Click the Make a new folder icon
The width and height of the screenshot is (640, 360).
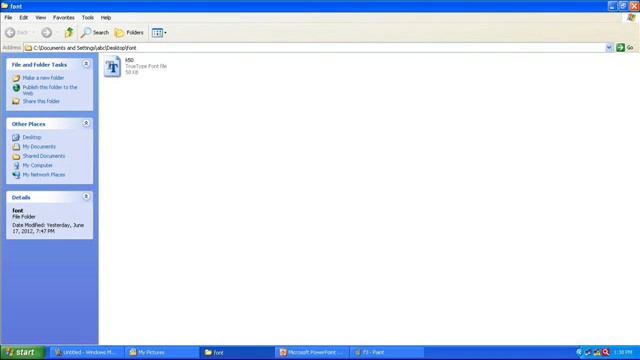coord(16,78)
